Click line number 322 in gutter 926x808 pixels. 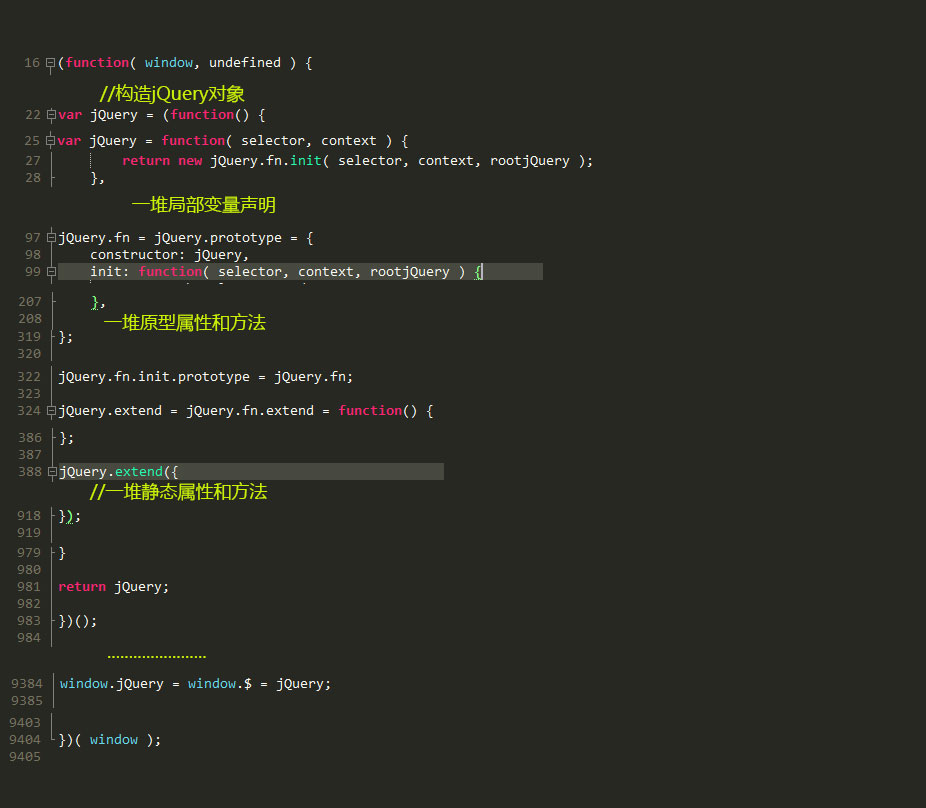[29, 377]
